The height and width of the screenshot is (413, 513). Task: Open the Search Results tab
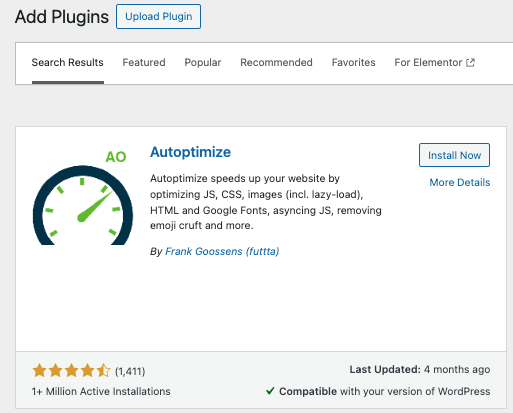coord(68,62)
